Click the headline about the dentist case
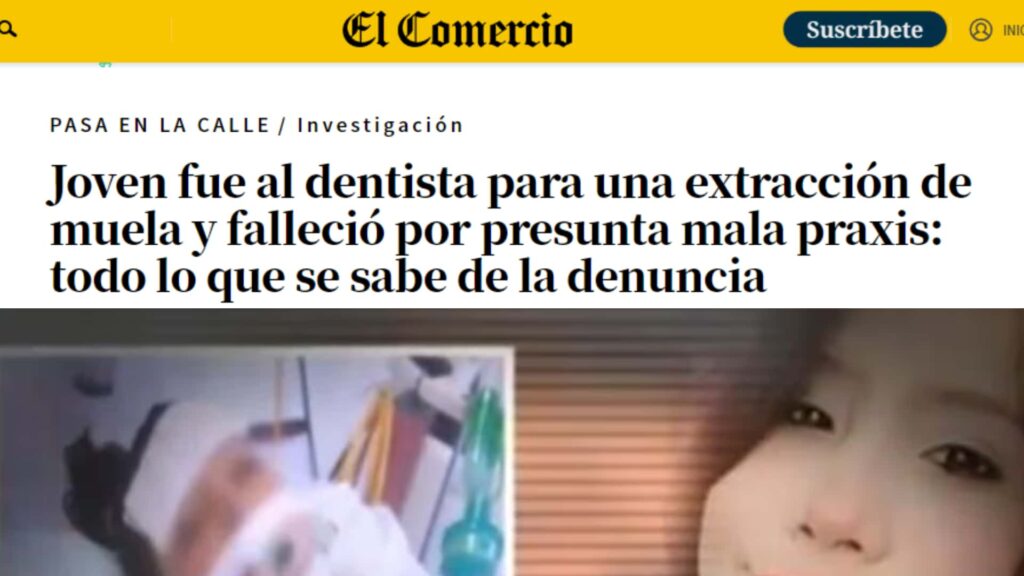The height and width of the screenshot is (576, 1024). click(511, 229)
